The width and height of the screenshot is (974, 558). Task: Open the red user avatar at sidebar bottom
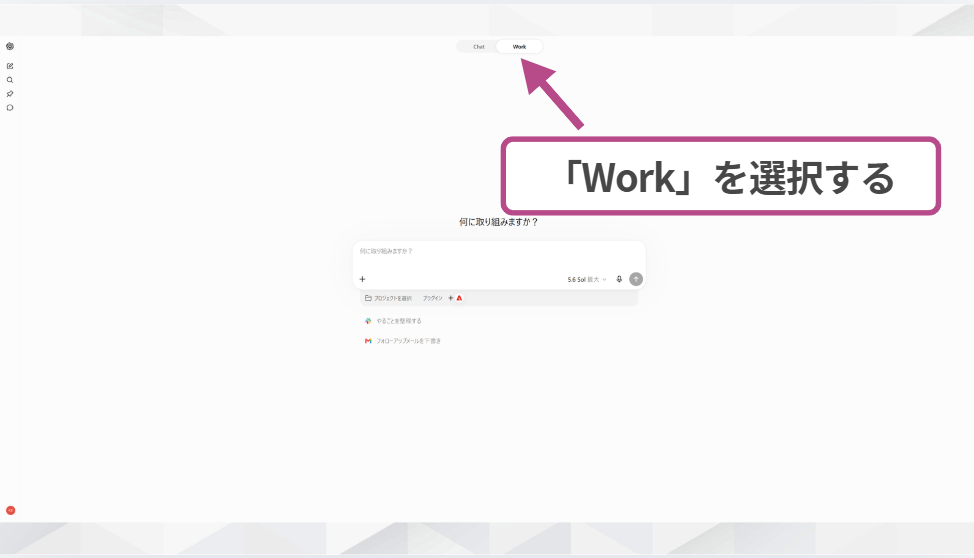11,510
